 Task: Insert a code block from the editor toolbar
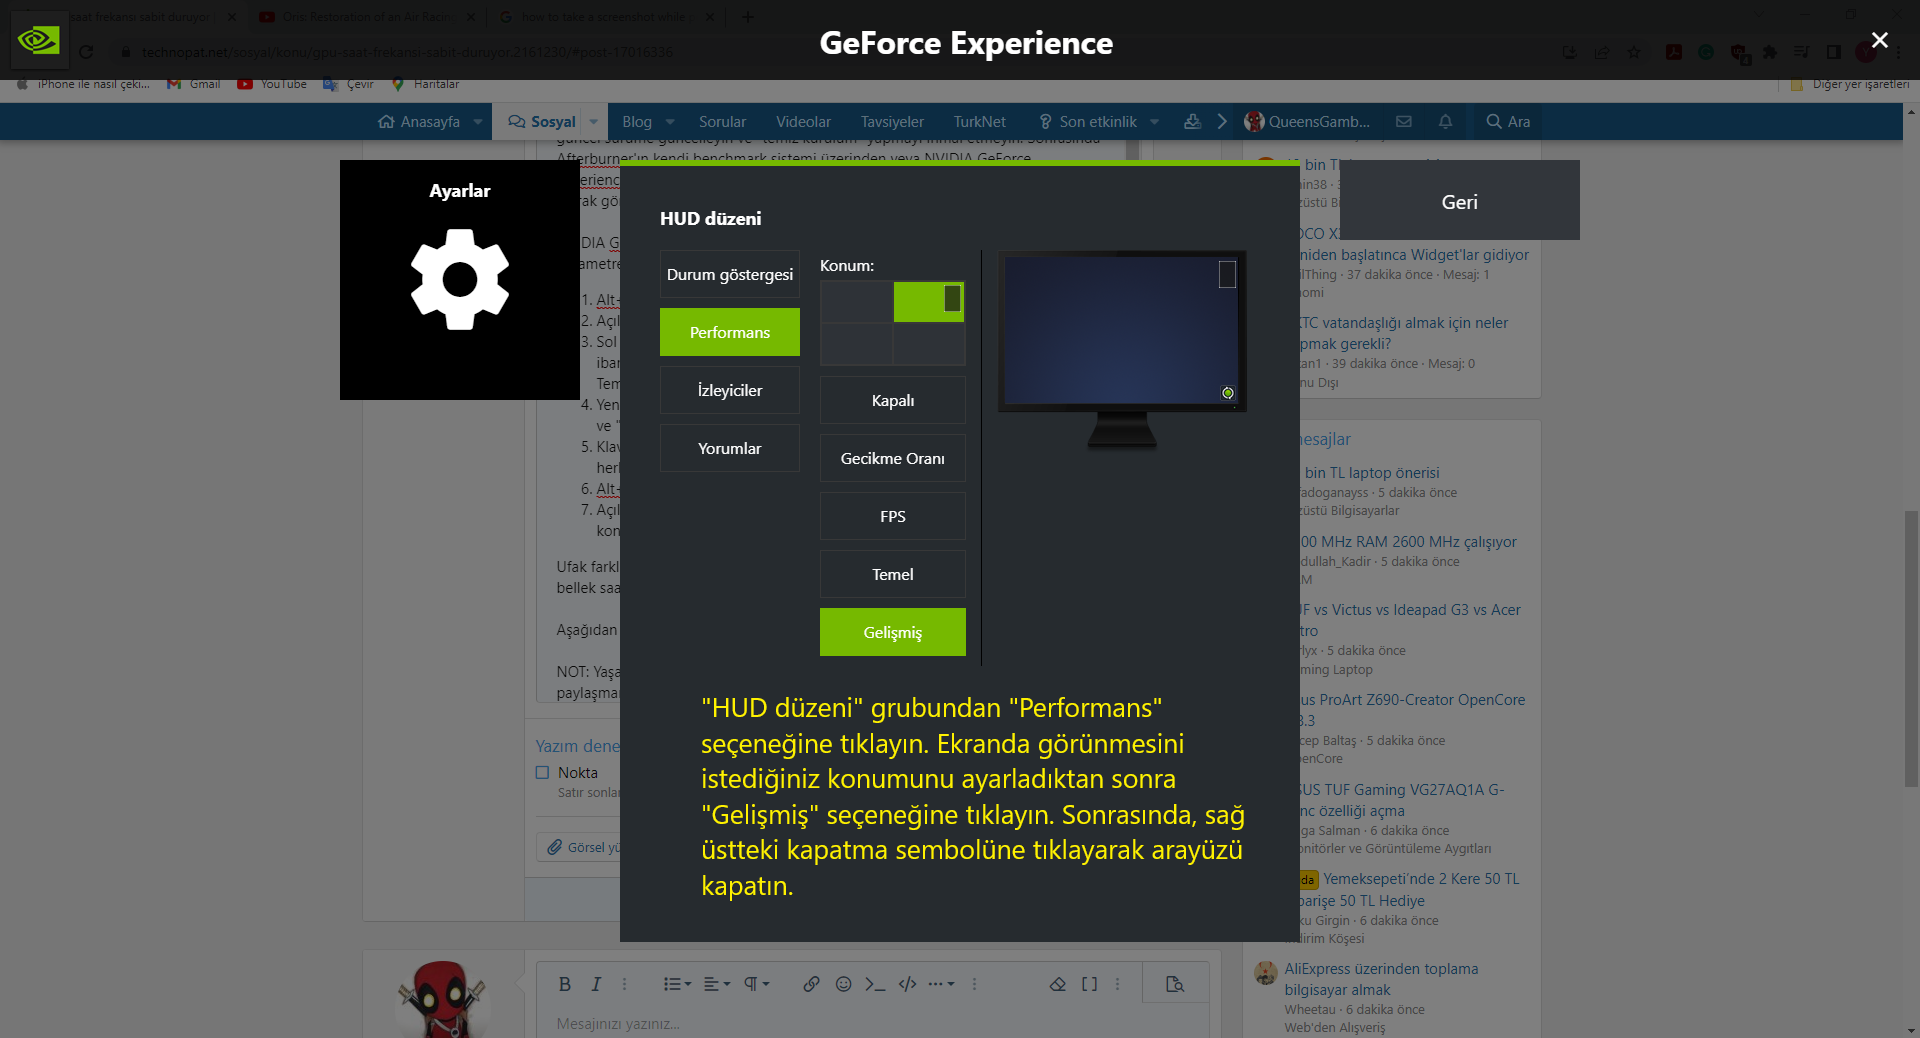click(x=907, y=984)
